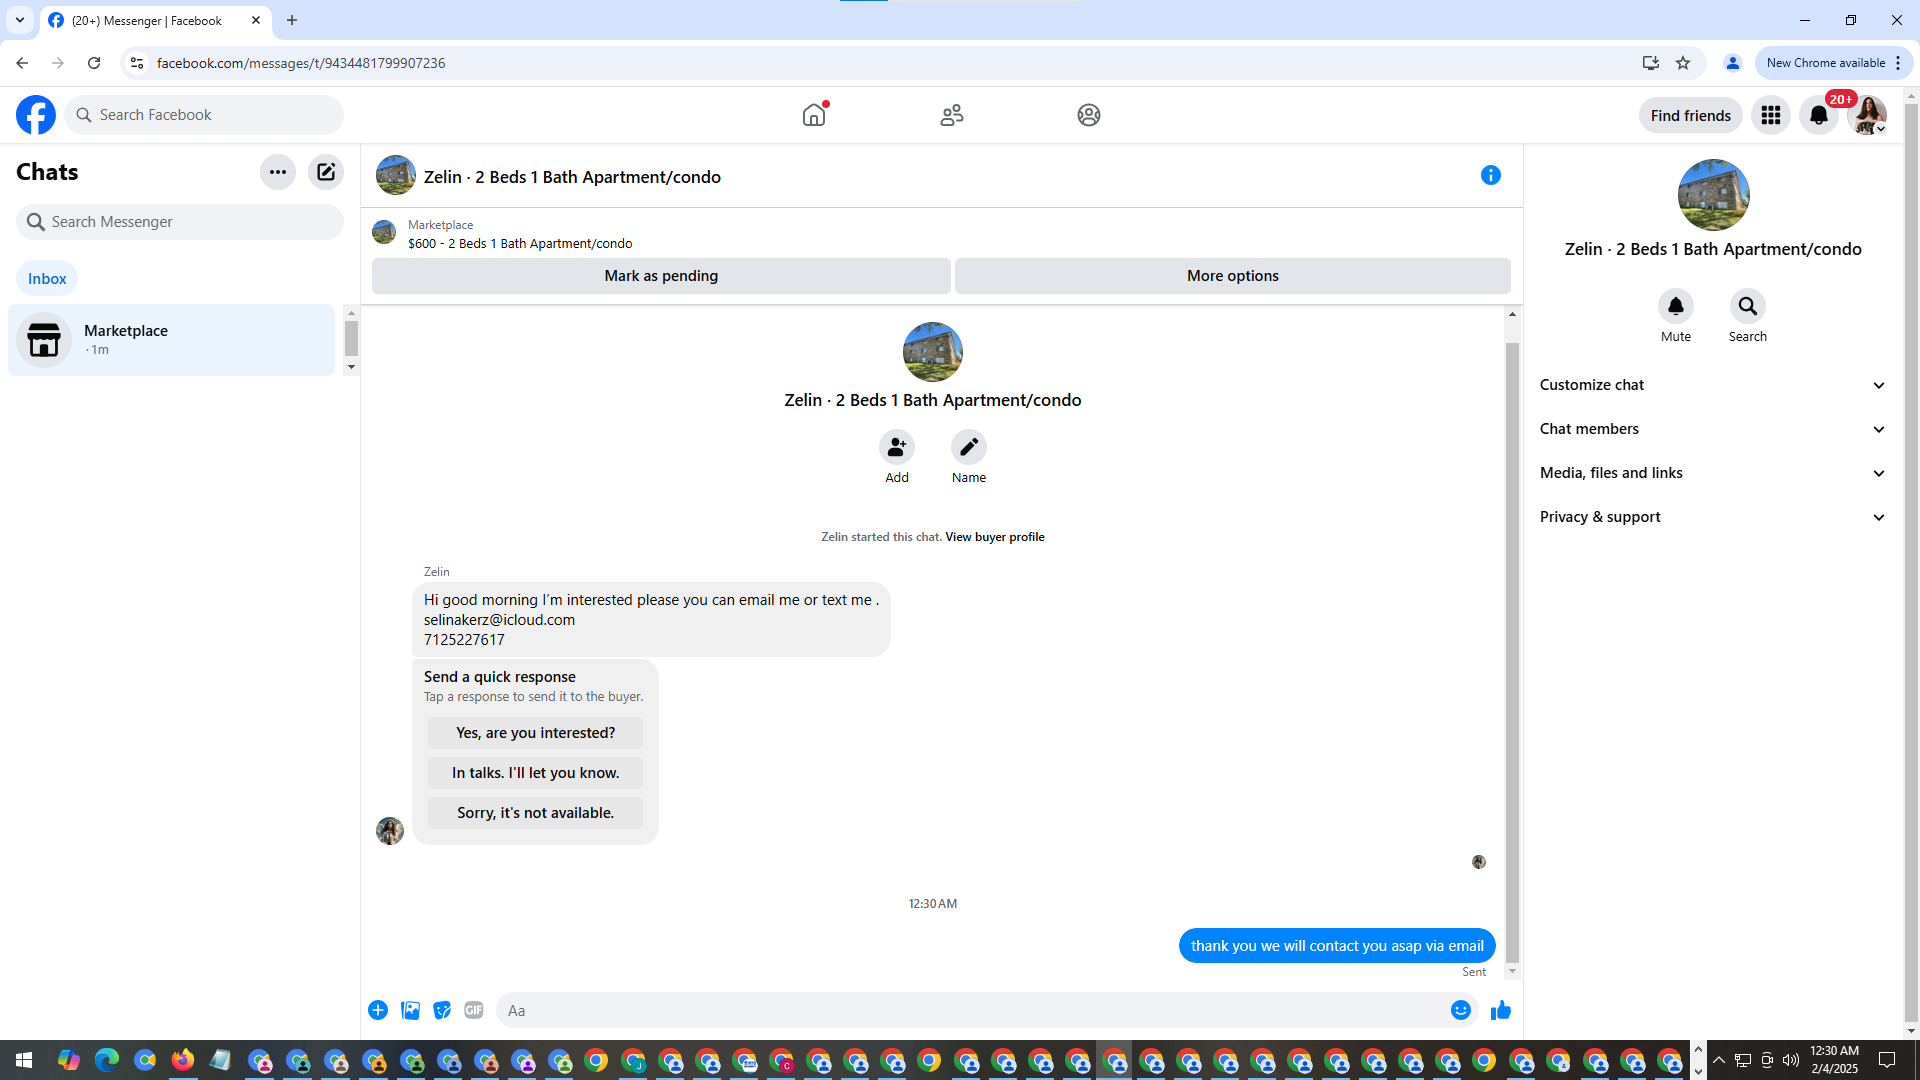Expand Media, files and links section
Viewport: 1920px width, 1080px height.
coord(1713,473)
